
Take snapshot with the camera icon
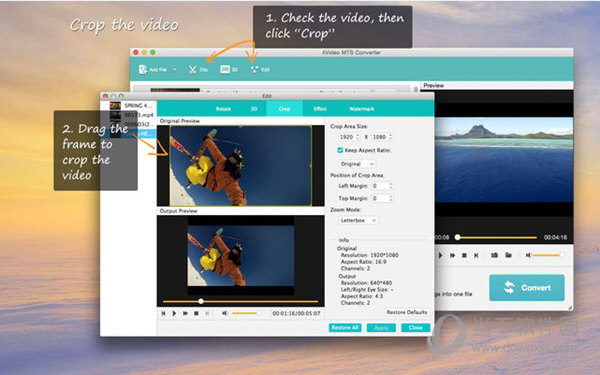coord(494,255)
